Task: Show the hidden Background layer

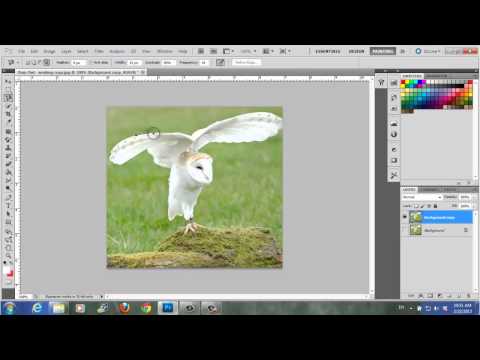Action: pos(405,230)
